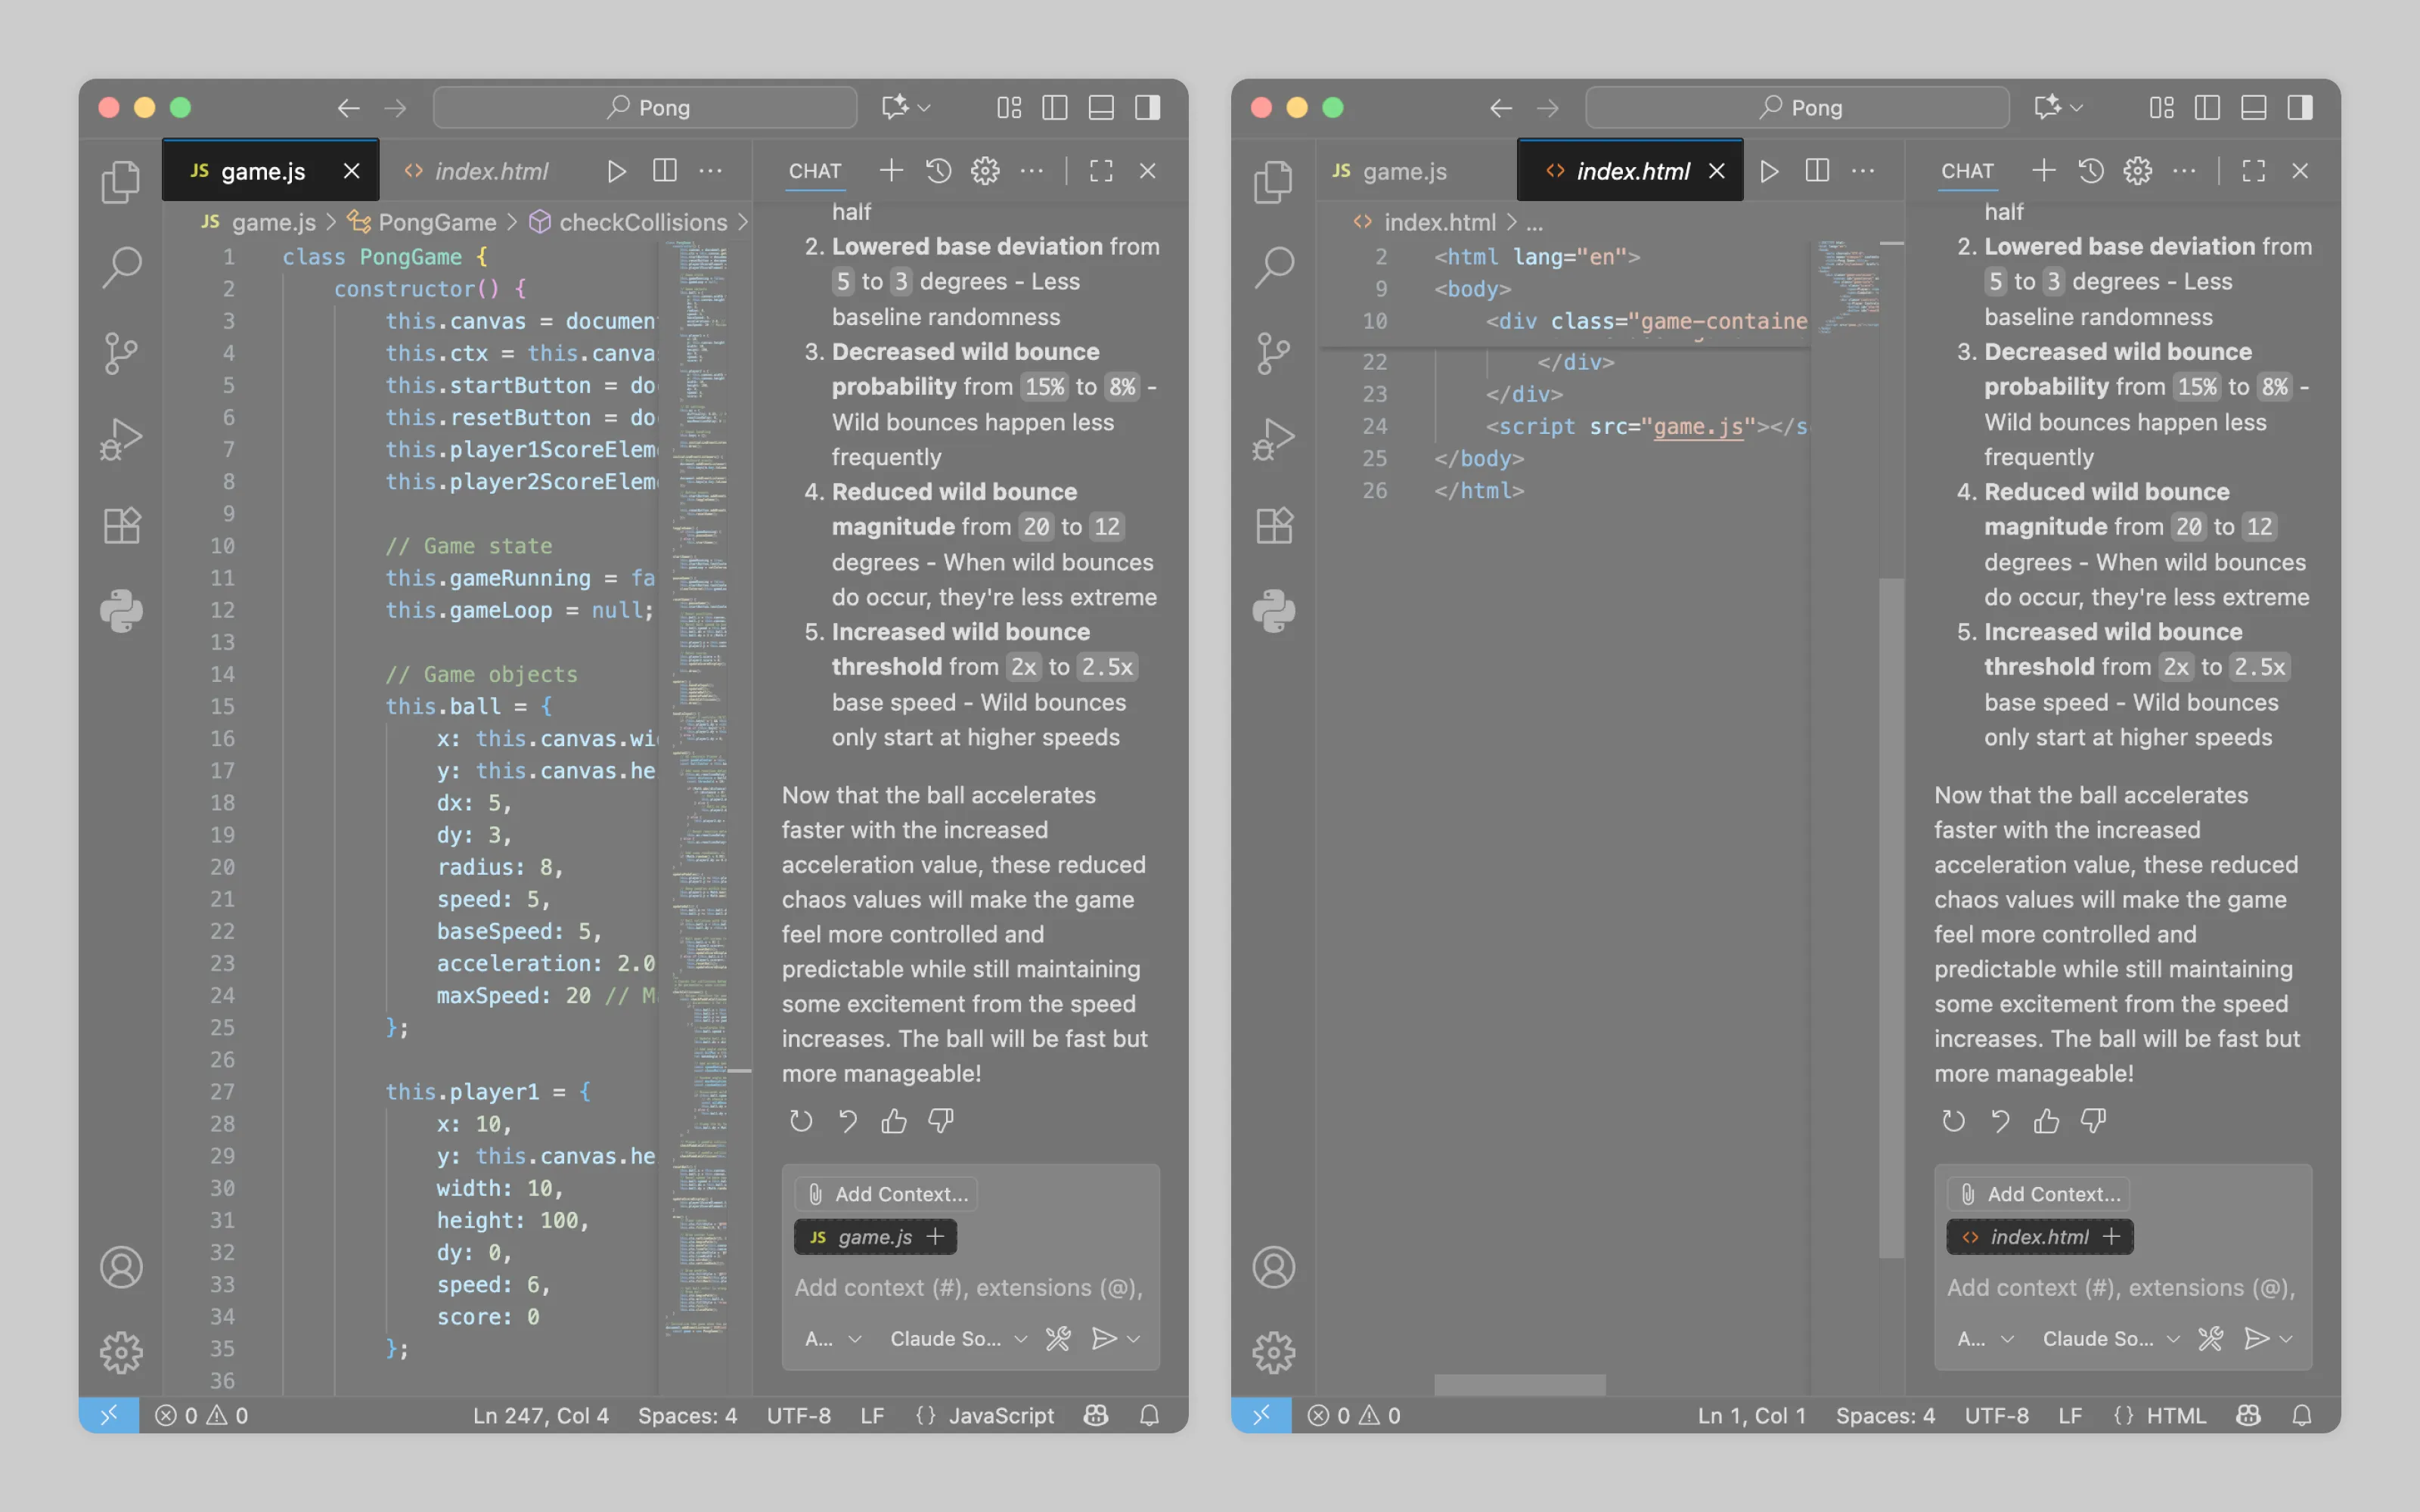Toggle primary side bar in left window
This screenshot has width=2420, height=1512.
[x=1055, y=107]
